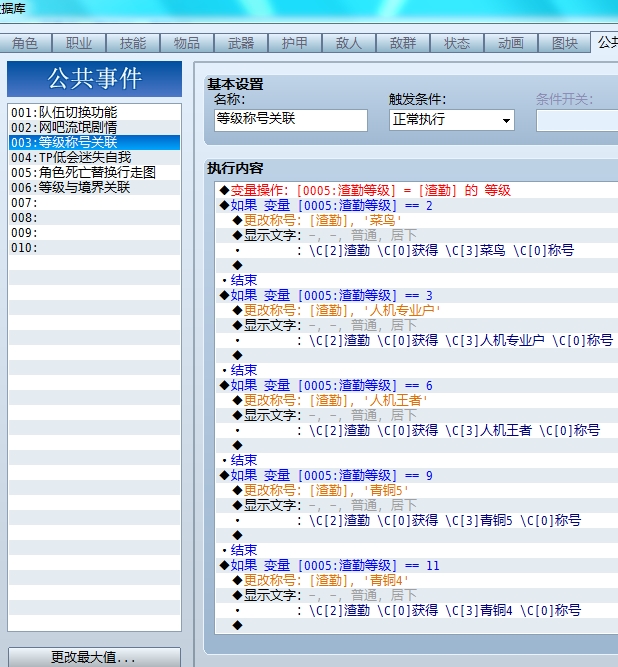Select common event 004:TP低会迷失自我
618x667 pixels.
click(x=94, y=157)
